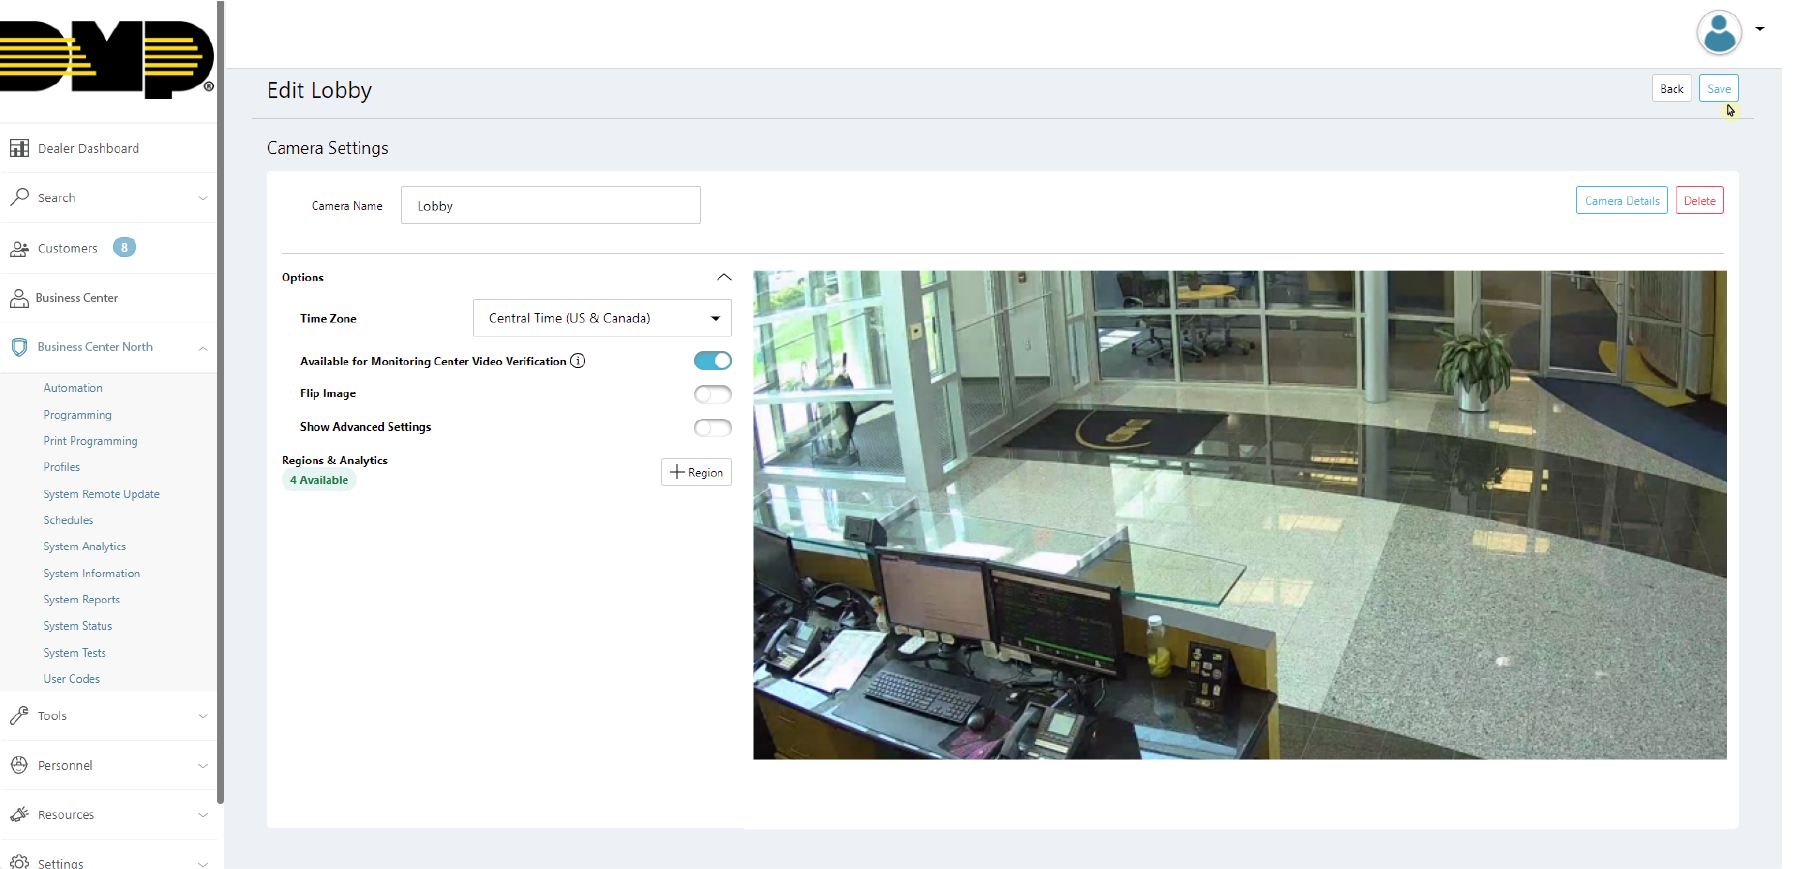Viewport: 1805px width, 869px height.
Task: Open System Analytics in sidebar
Action: [x=85, y=547]
